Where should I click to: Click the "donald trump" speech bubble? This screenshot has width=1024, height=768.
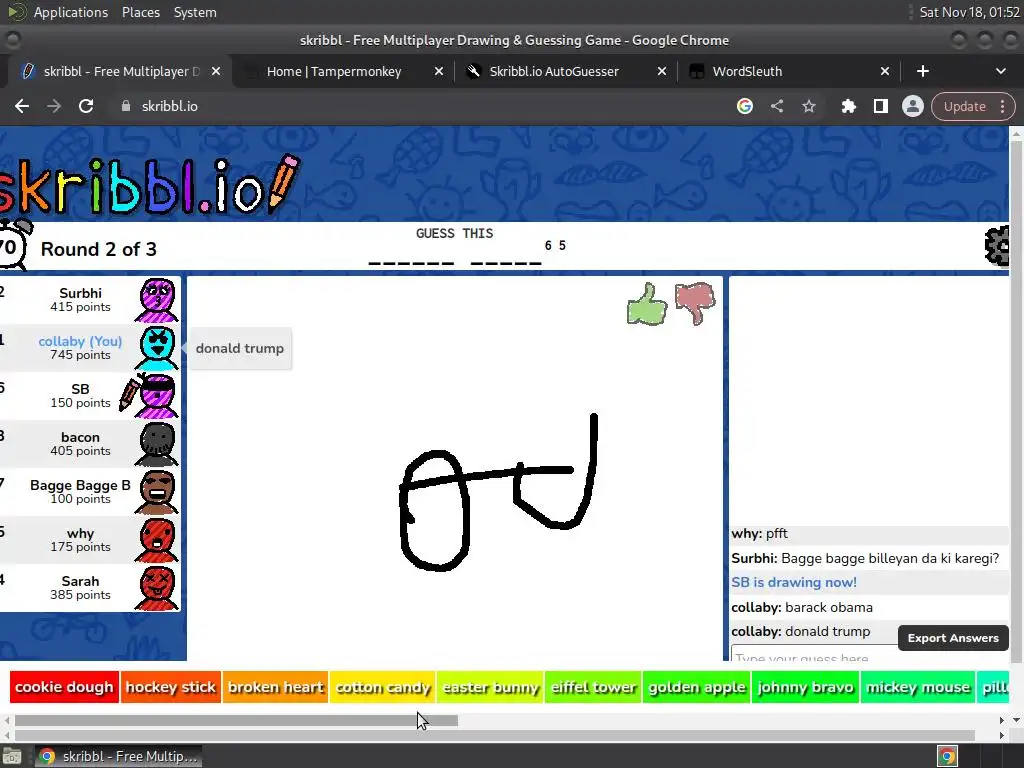(x=240, y=348)
